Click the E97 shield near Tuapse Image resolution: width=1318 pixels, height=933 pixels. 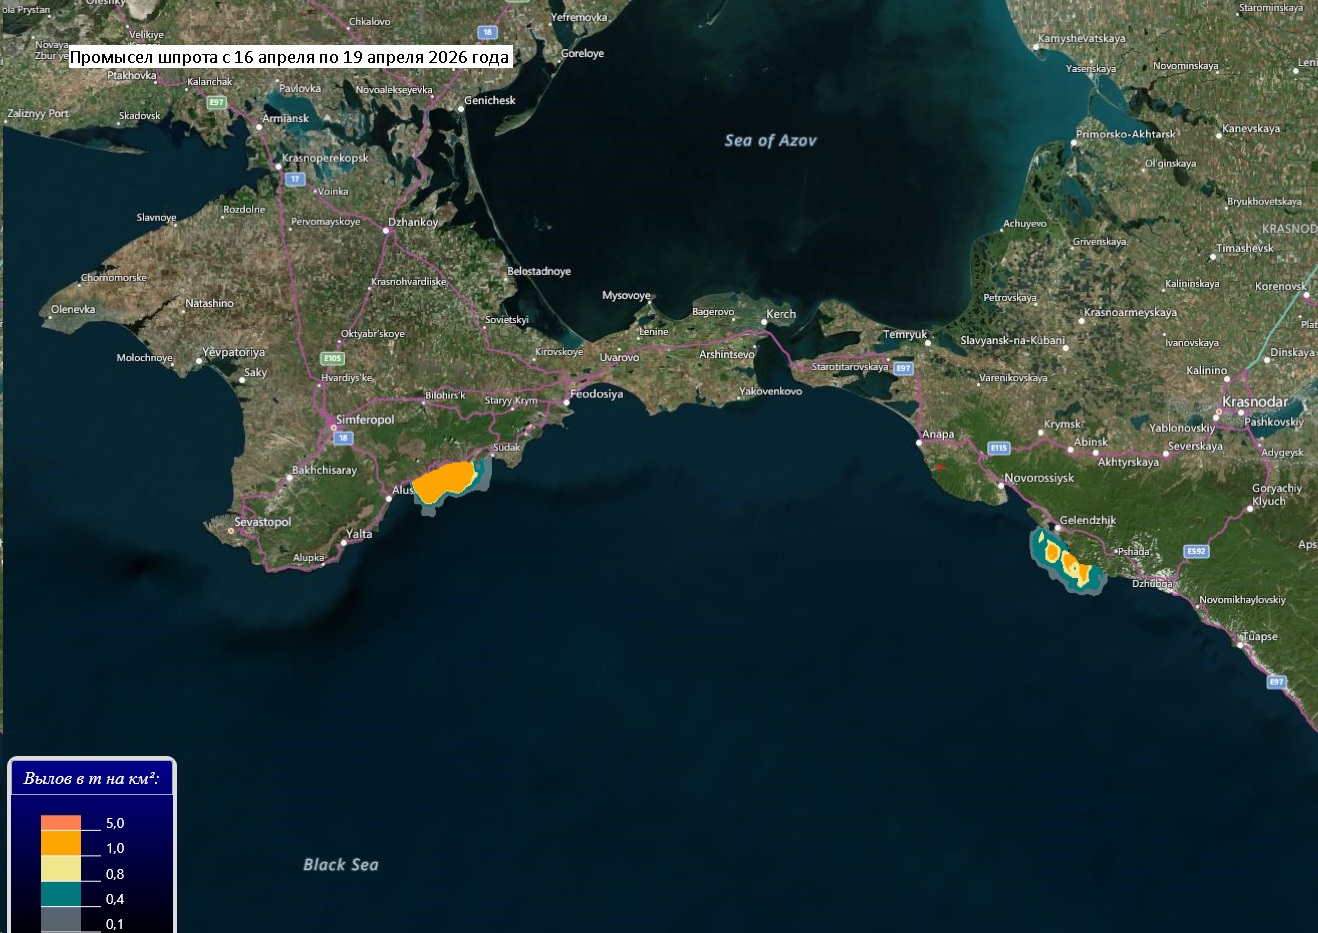(1276, 682)
